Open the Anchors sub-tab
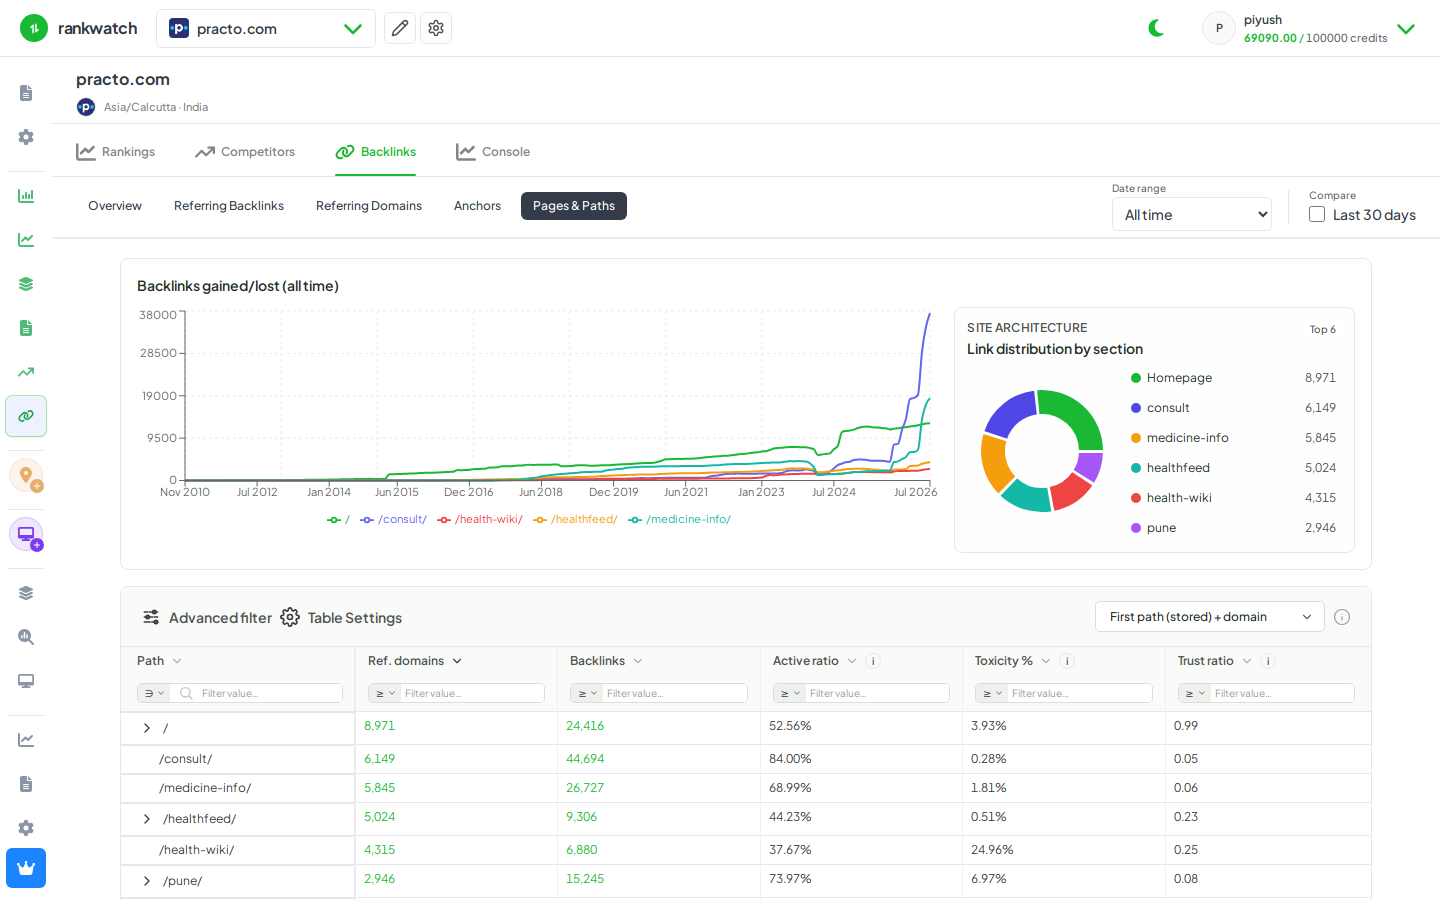Screen dimensions: 1440x900 coord(477,206)
